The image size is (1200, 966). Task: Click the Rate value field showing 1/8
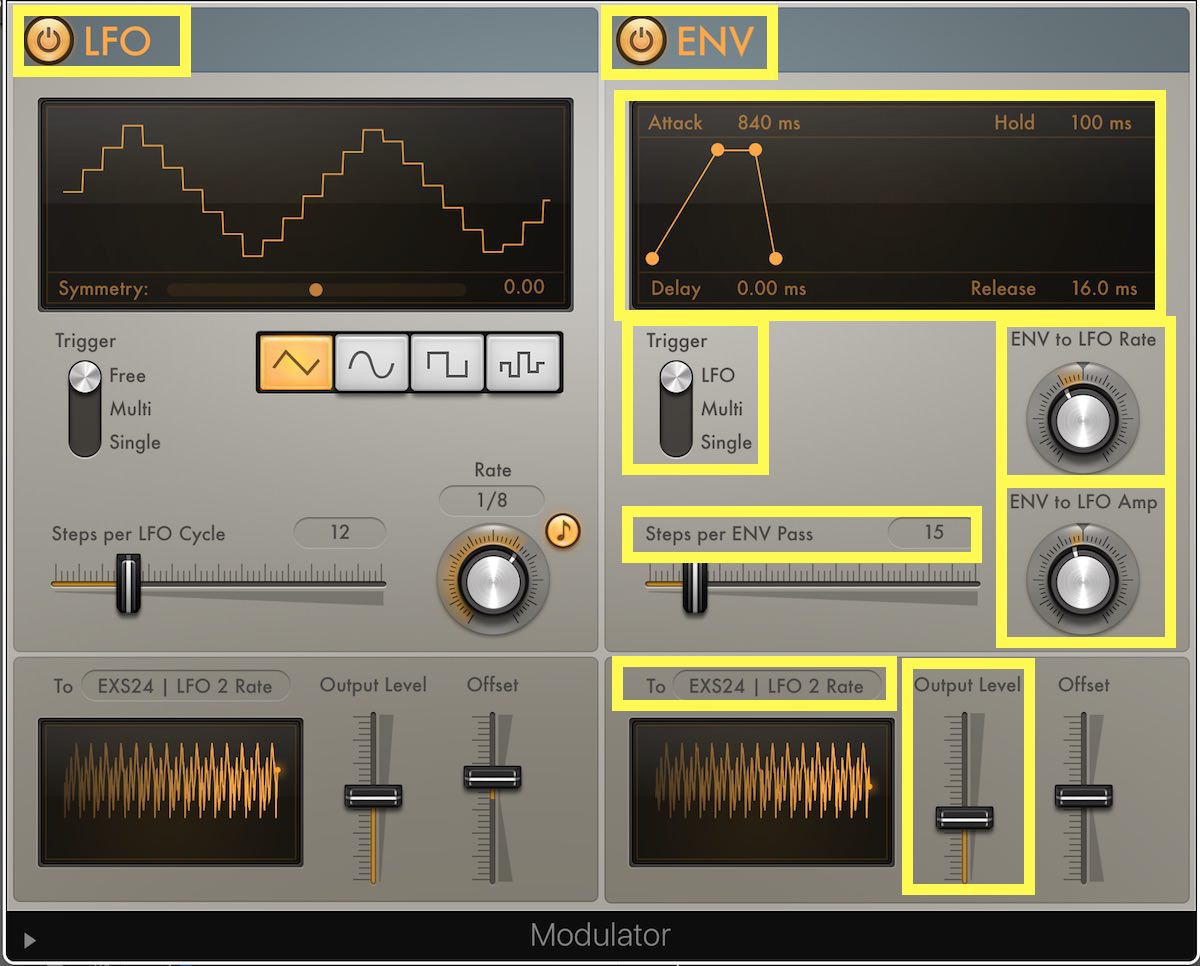coord(491,500)
